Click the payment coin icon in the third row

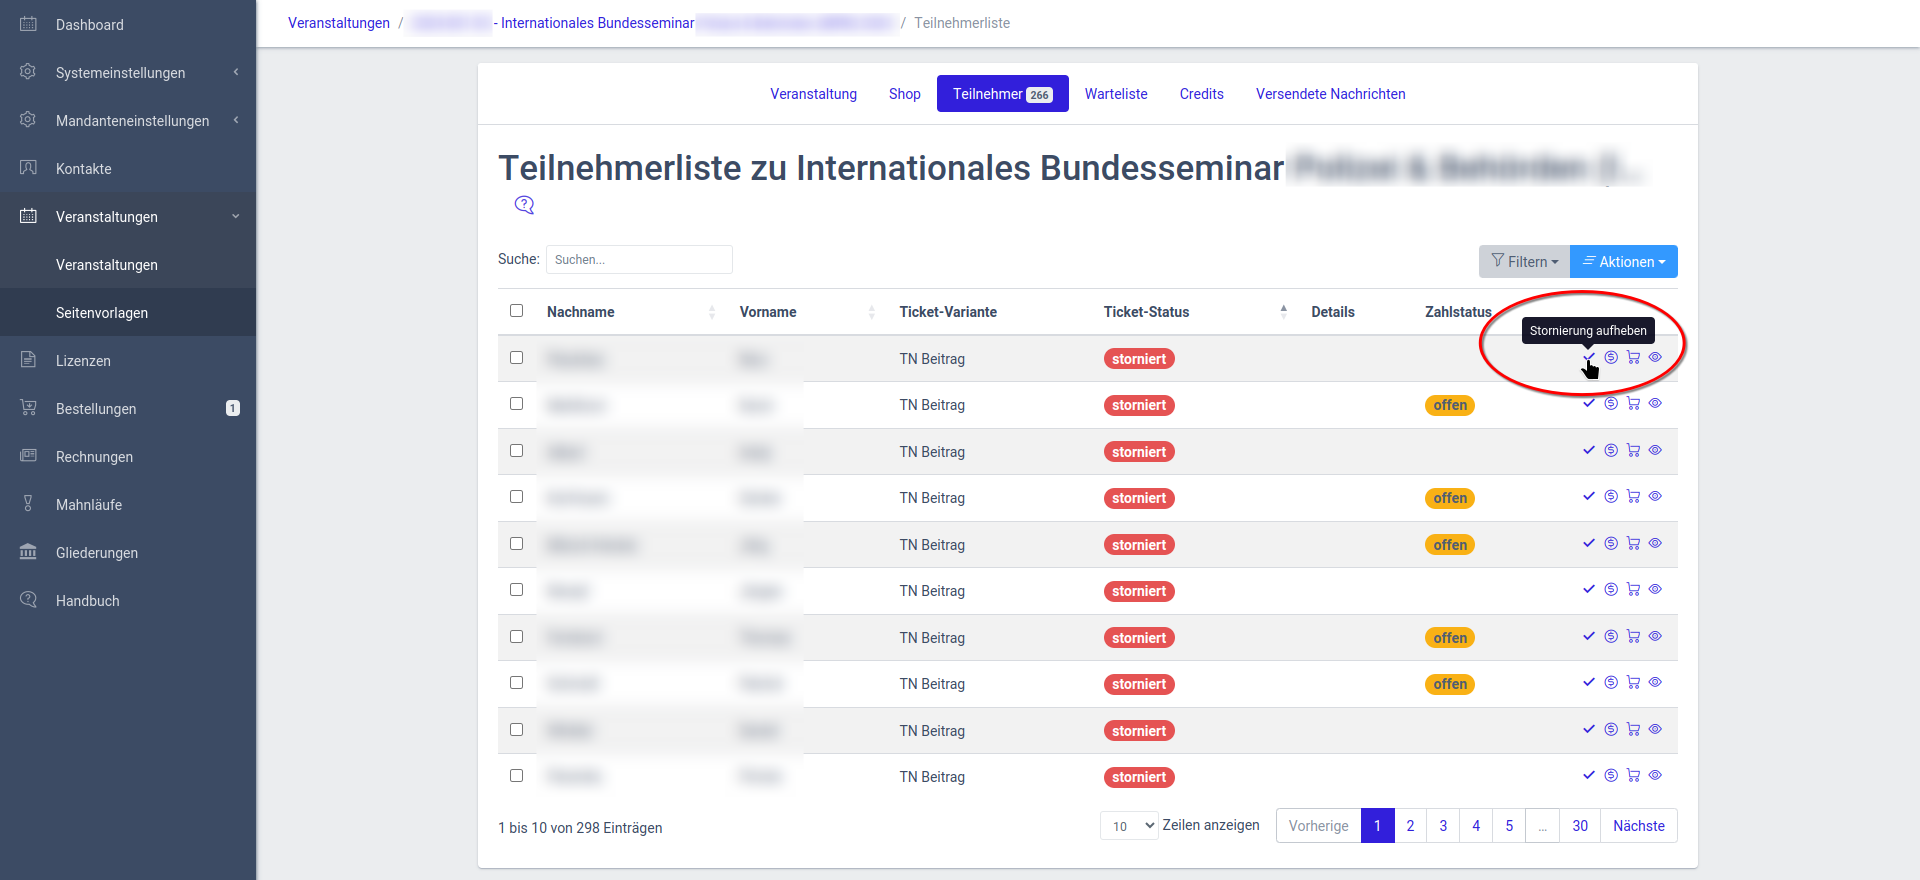tap(1611, 451)
